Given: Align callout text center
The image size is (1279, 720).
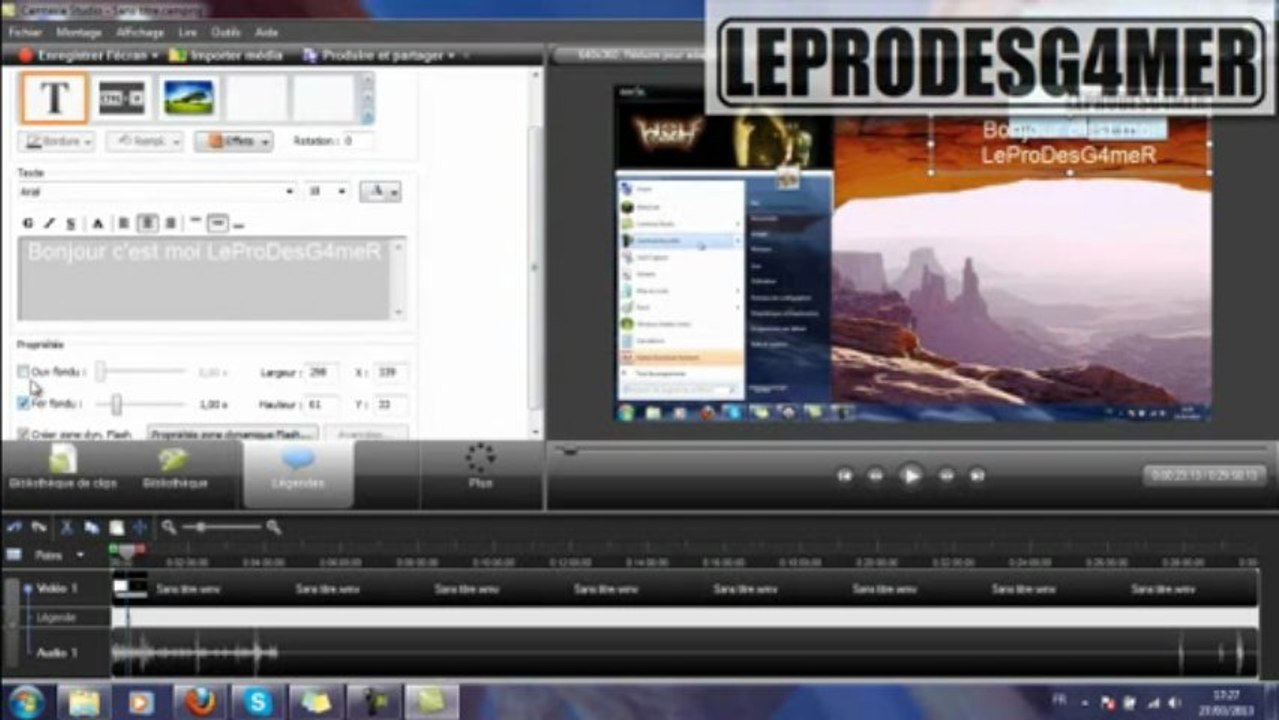Looking at the screenshot, I should click(147, 223).
